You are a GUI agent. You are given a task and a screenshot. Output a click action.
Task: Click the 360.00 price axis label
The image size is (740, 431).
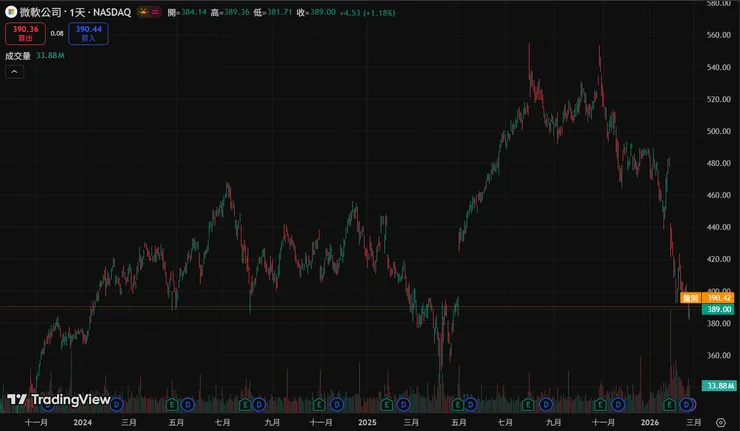[719, 355]
